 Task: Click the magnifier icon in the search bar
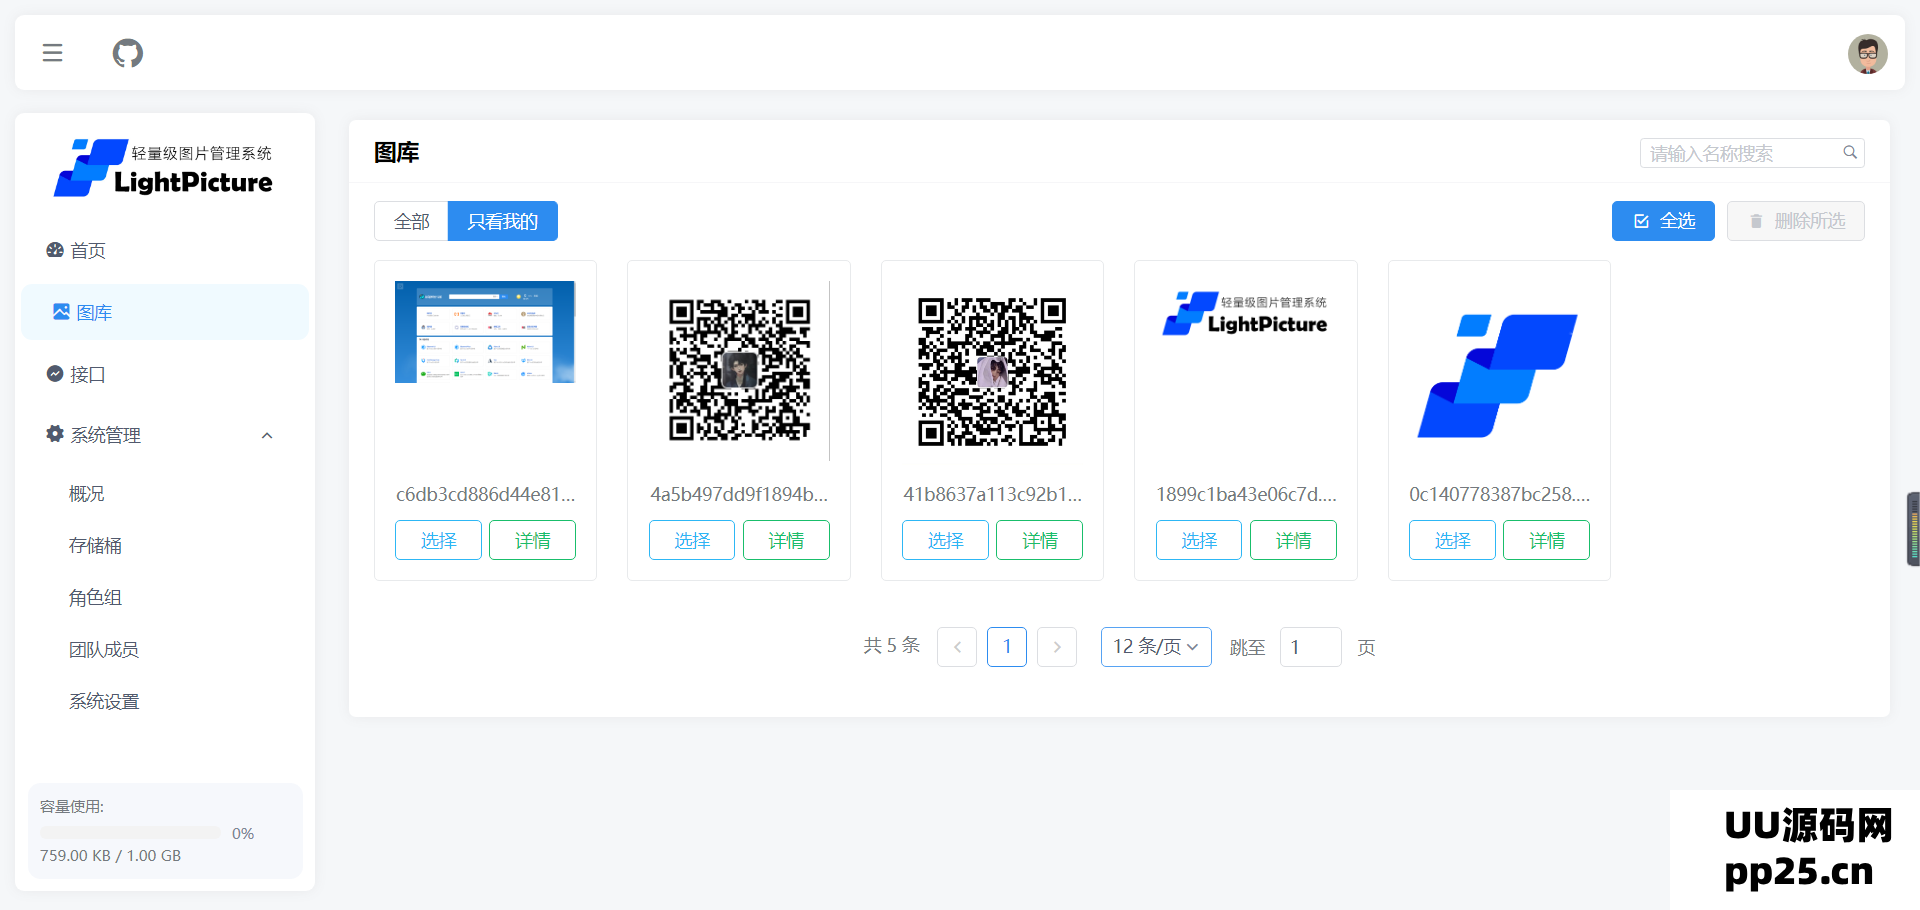click(1850, 152)
